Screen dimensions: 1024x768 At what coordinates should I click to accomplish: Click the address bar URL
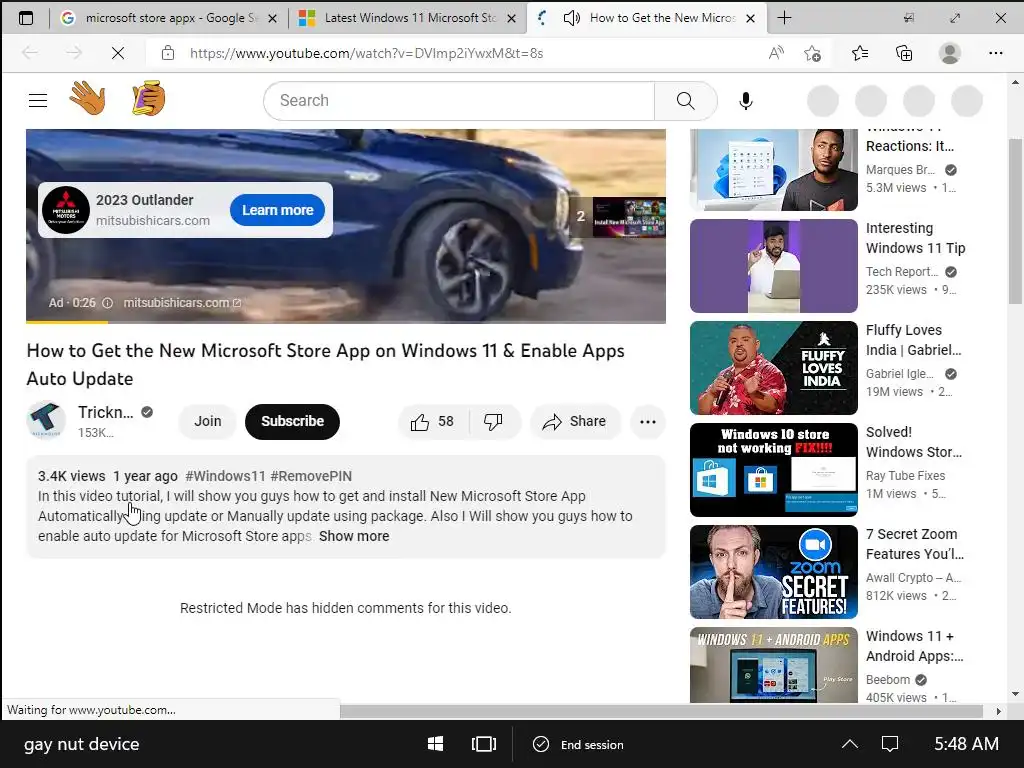tap(366, 54)
